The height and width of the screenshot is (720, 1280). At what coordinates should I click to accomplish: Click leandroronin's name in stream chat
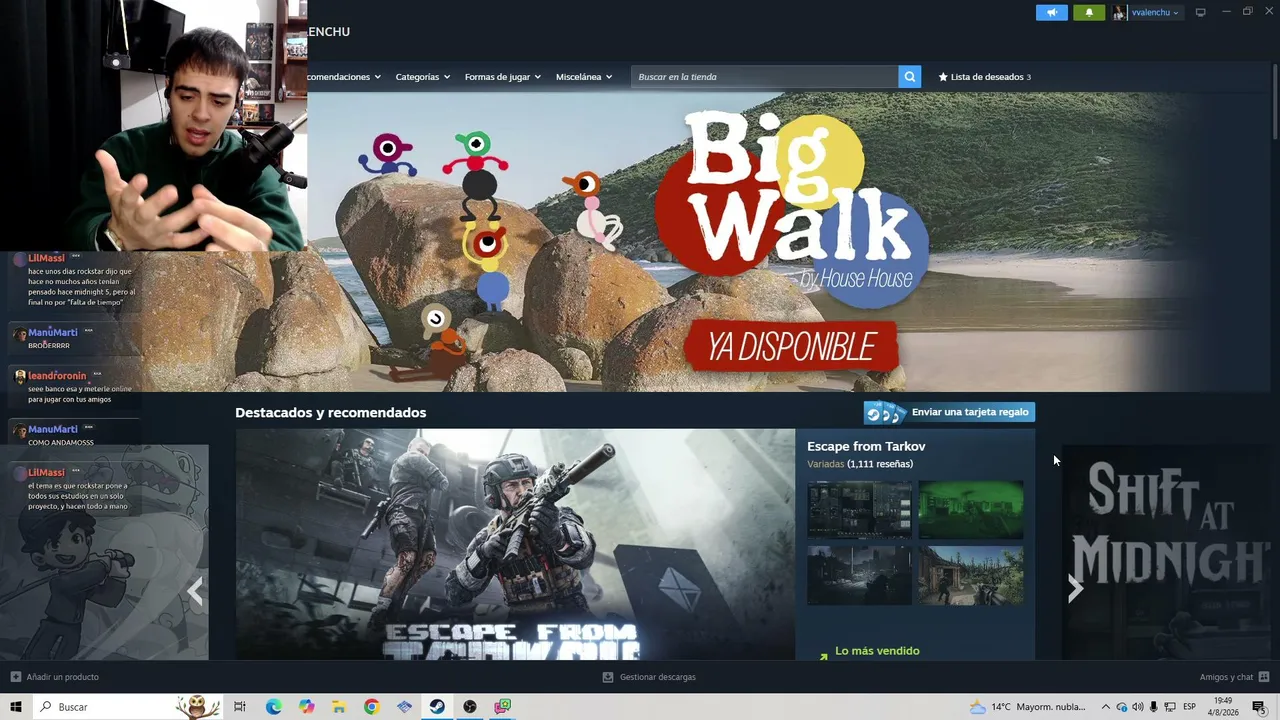tap(57, 376)
